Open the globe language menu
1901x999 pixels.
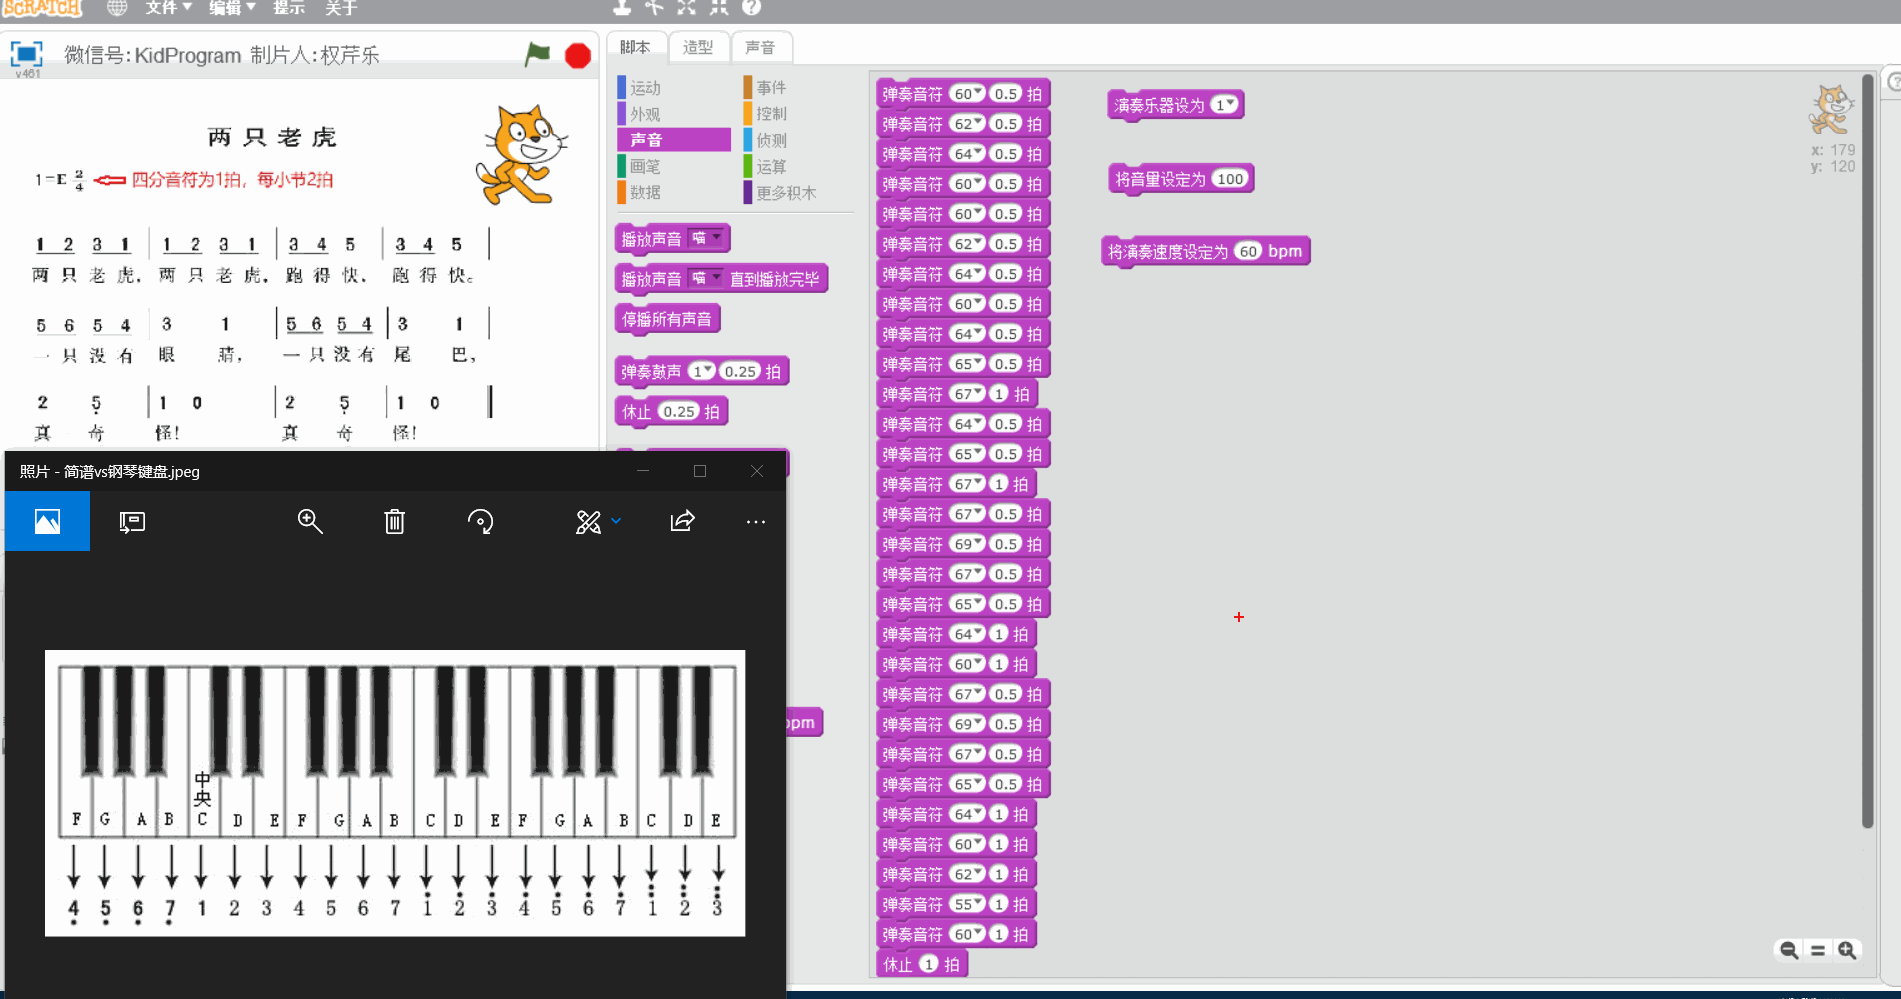[117, 8]
